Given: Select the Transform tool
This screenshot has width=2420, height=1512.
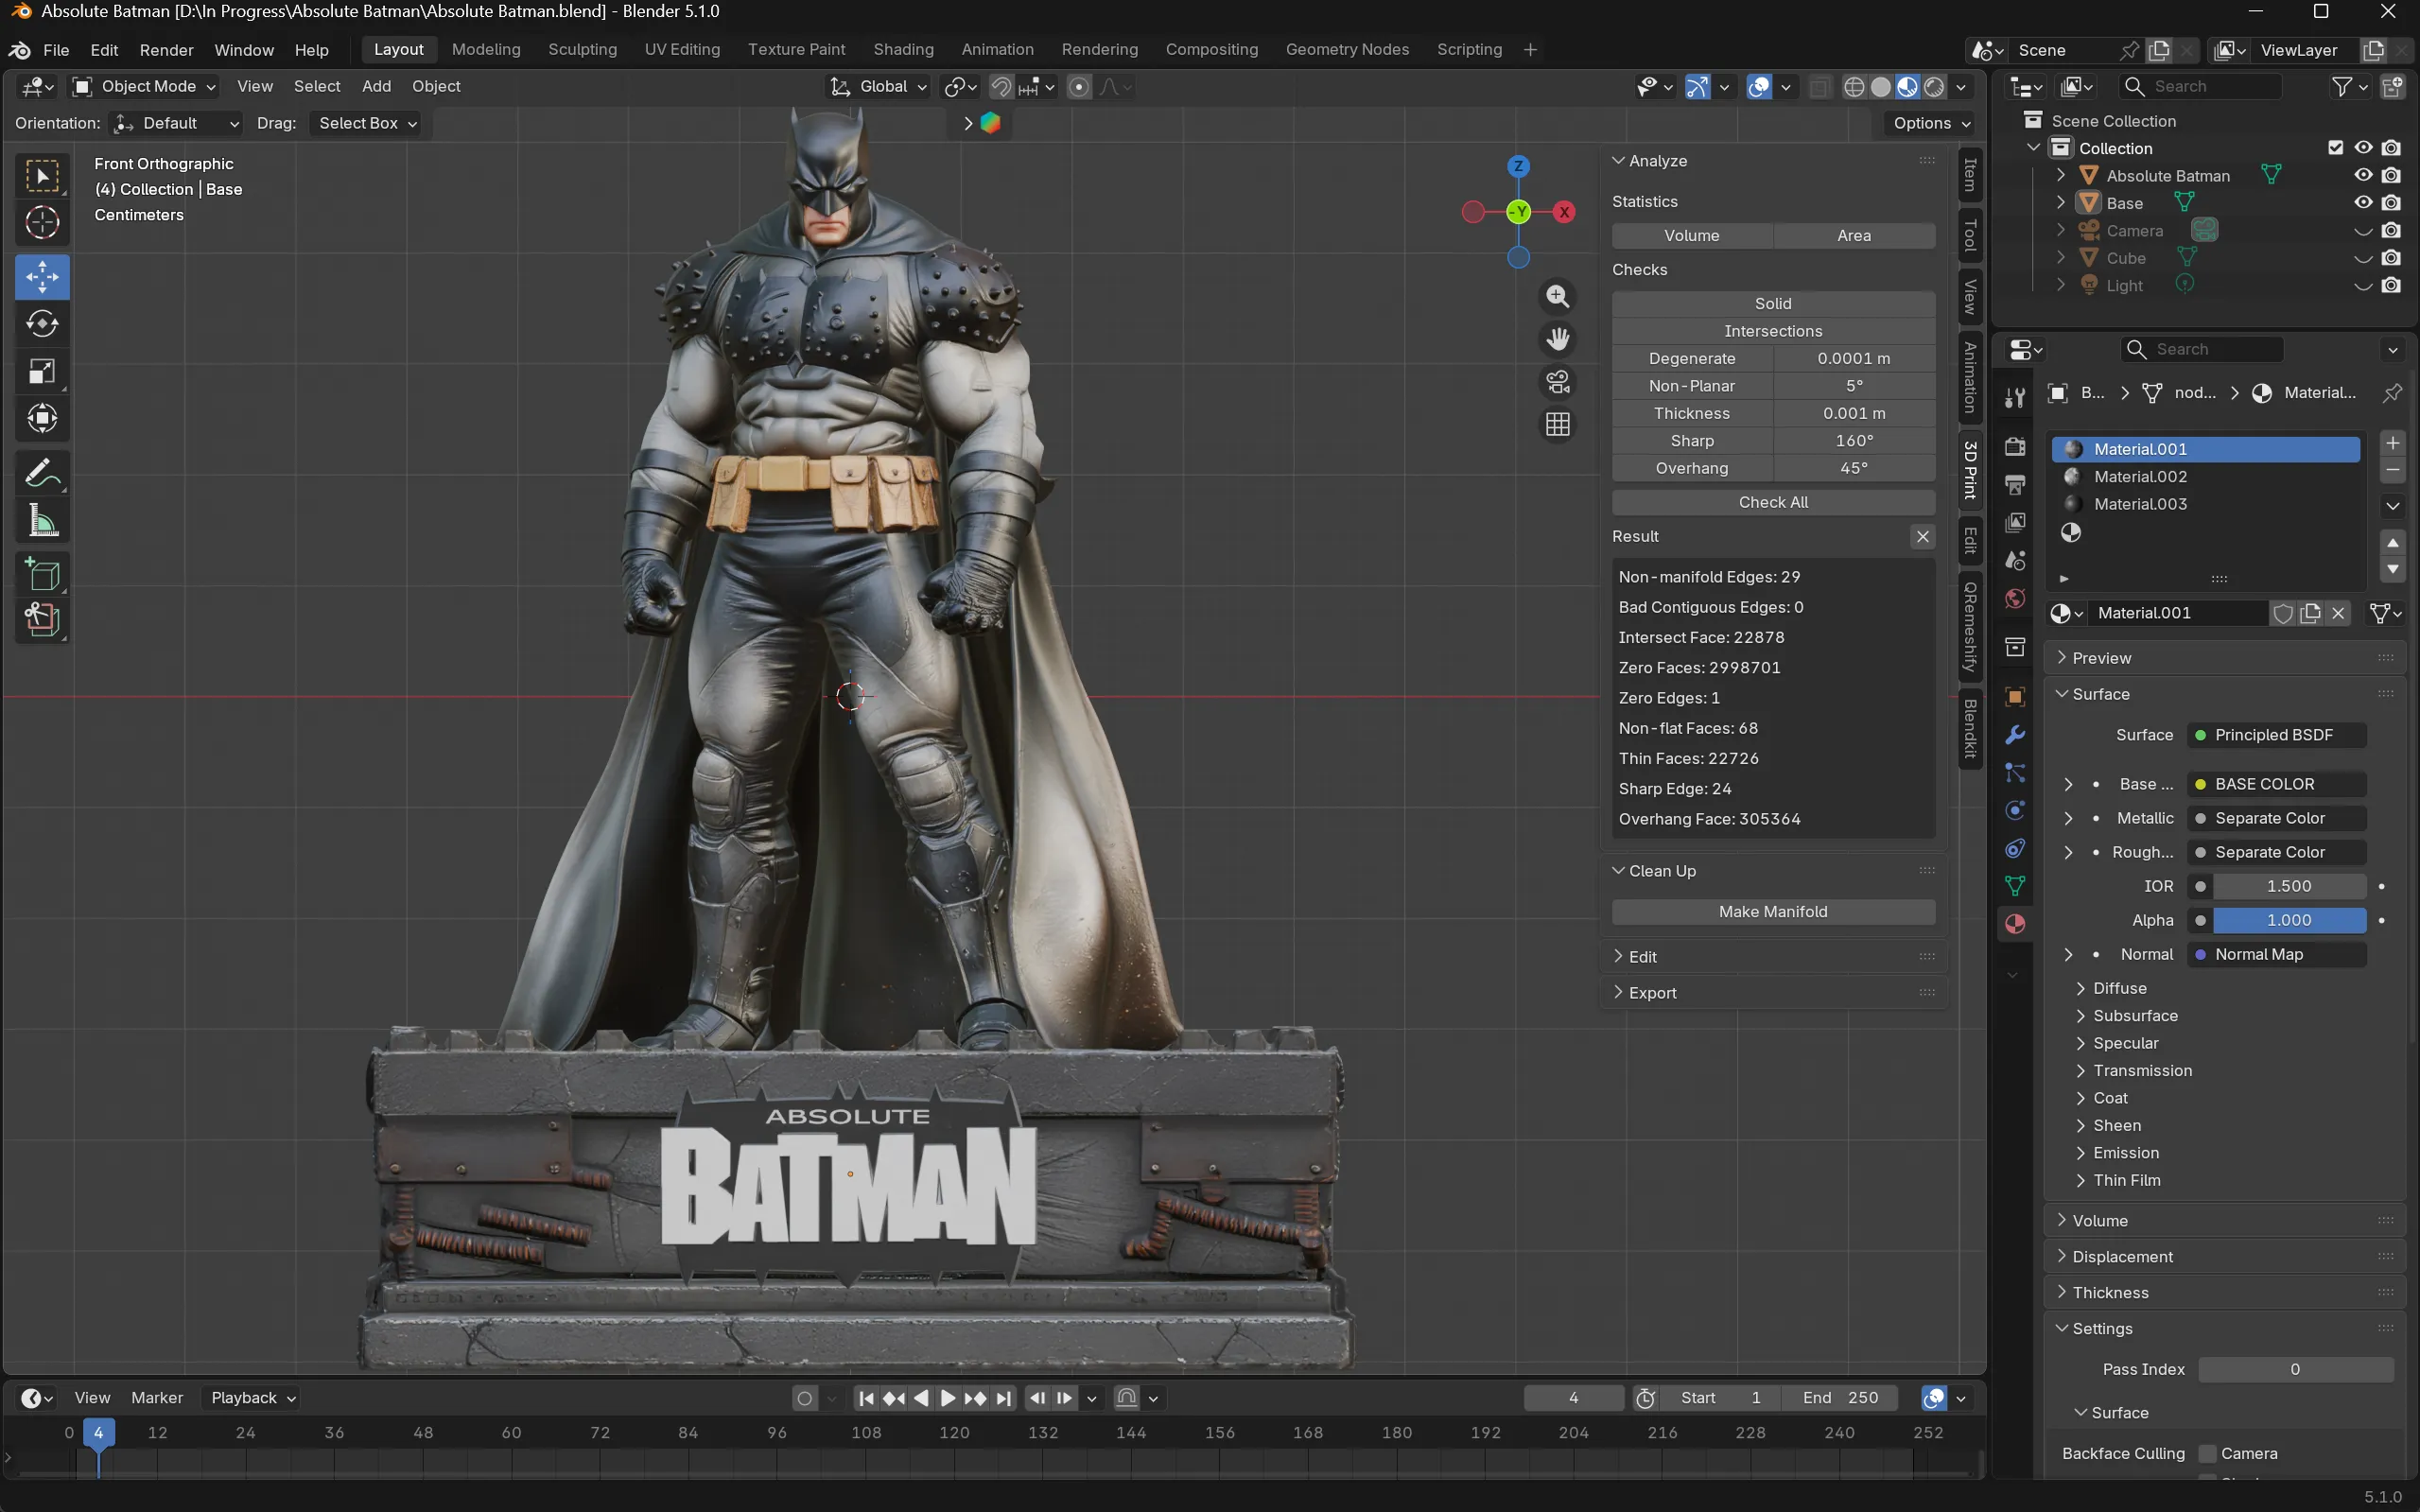Looking at the screenshot, I should [x=42, y=419].
